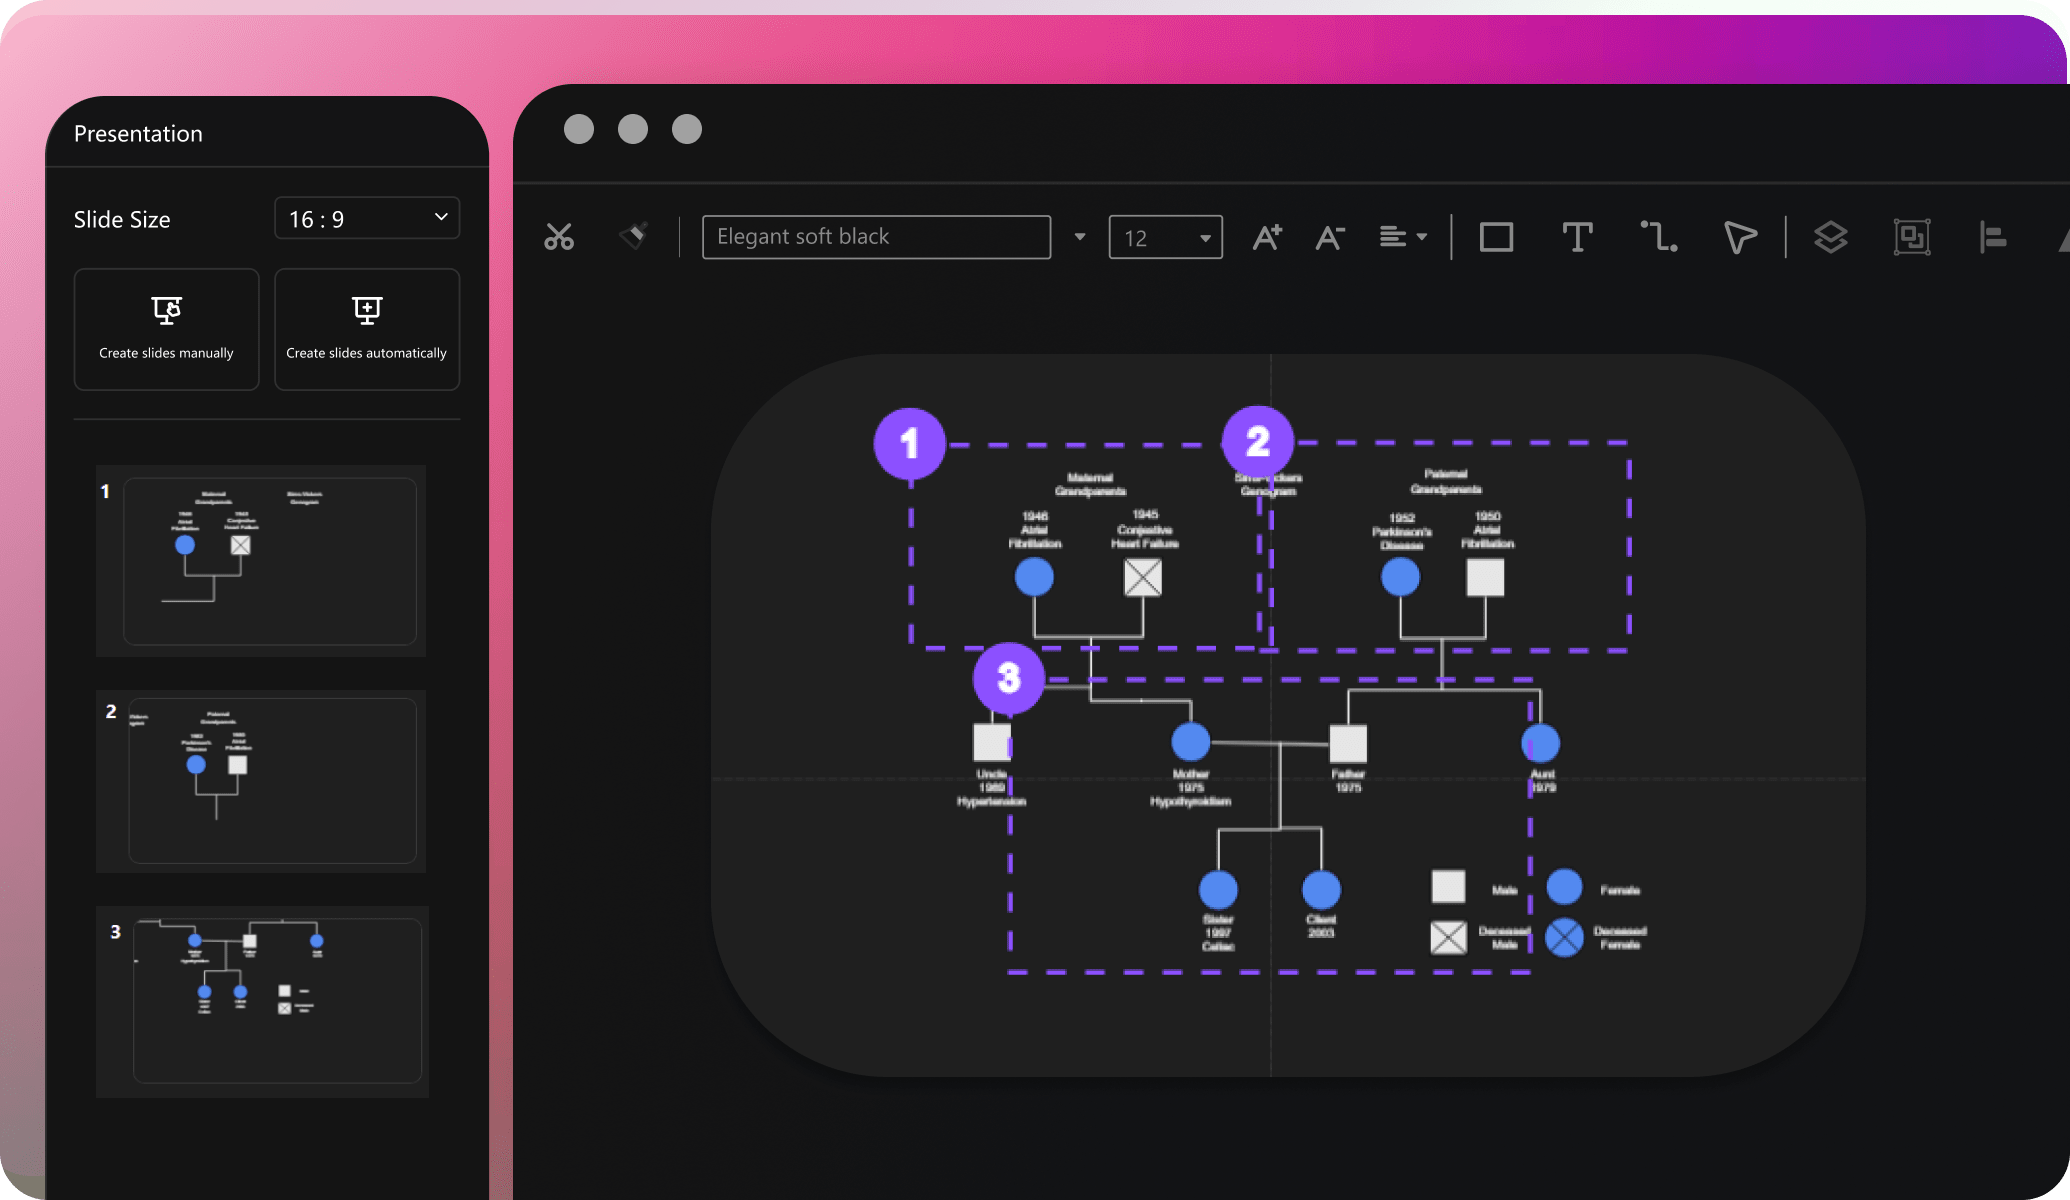2070x1200 pixels.
Task: Select the layers/stack panel icon
Action: [x=1830, y=236]
